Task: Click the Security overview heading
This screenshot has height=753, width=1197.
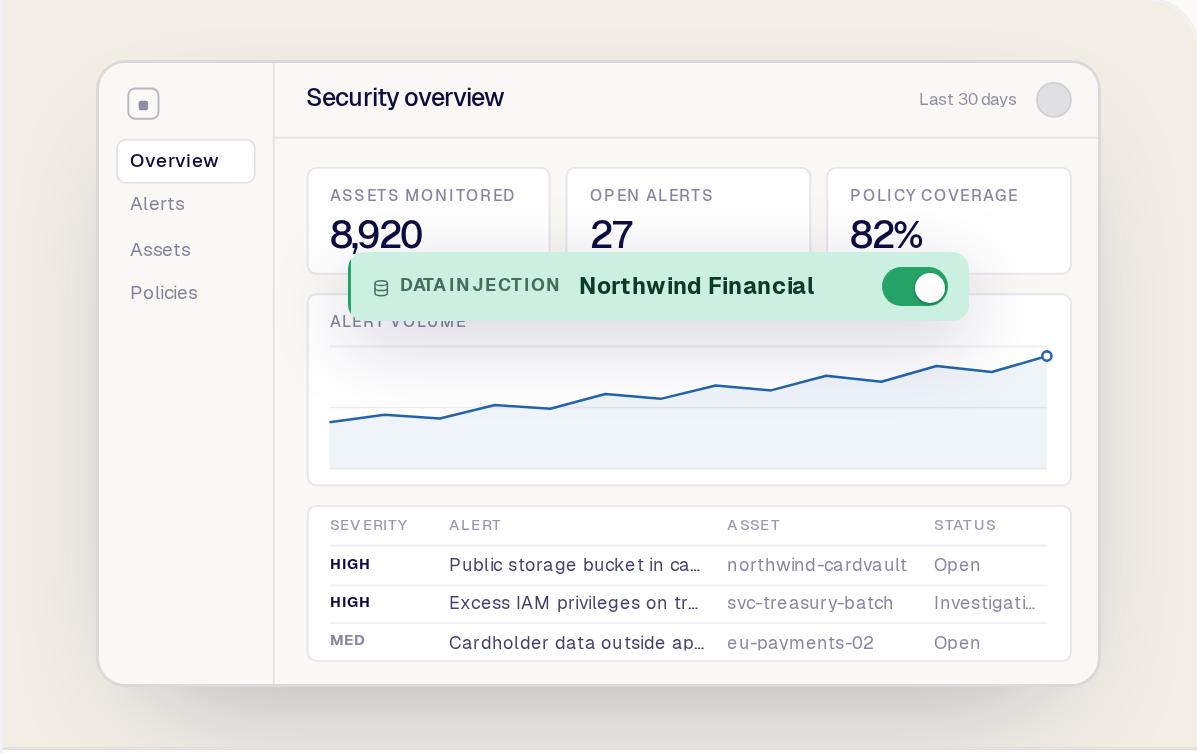Action: coord(405,98)
